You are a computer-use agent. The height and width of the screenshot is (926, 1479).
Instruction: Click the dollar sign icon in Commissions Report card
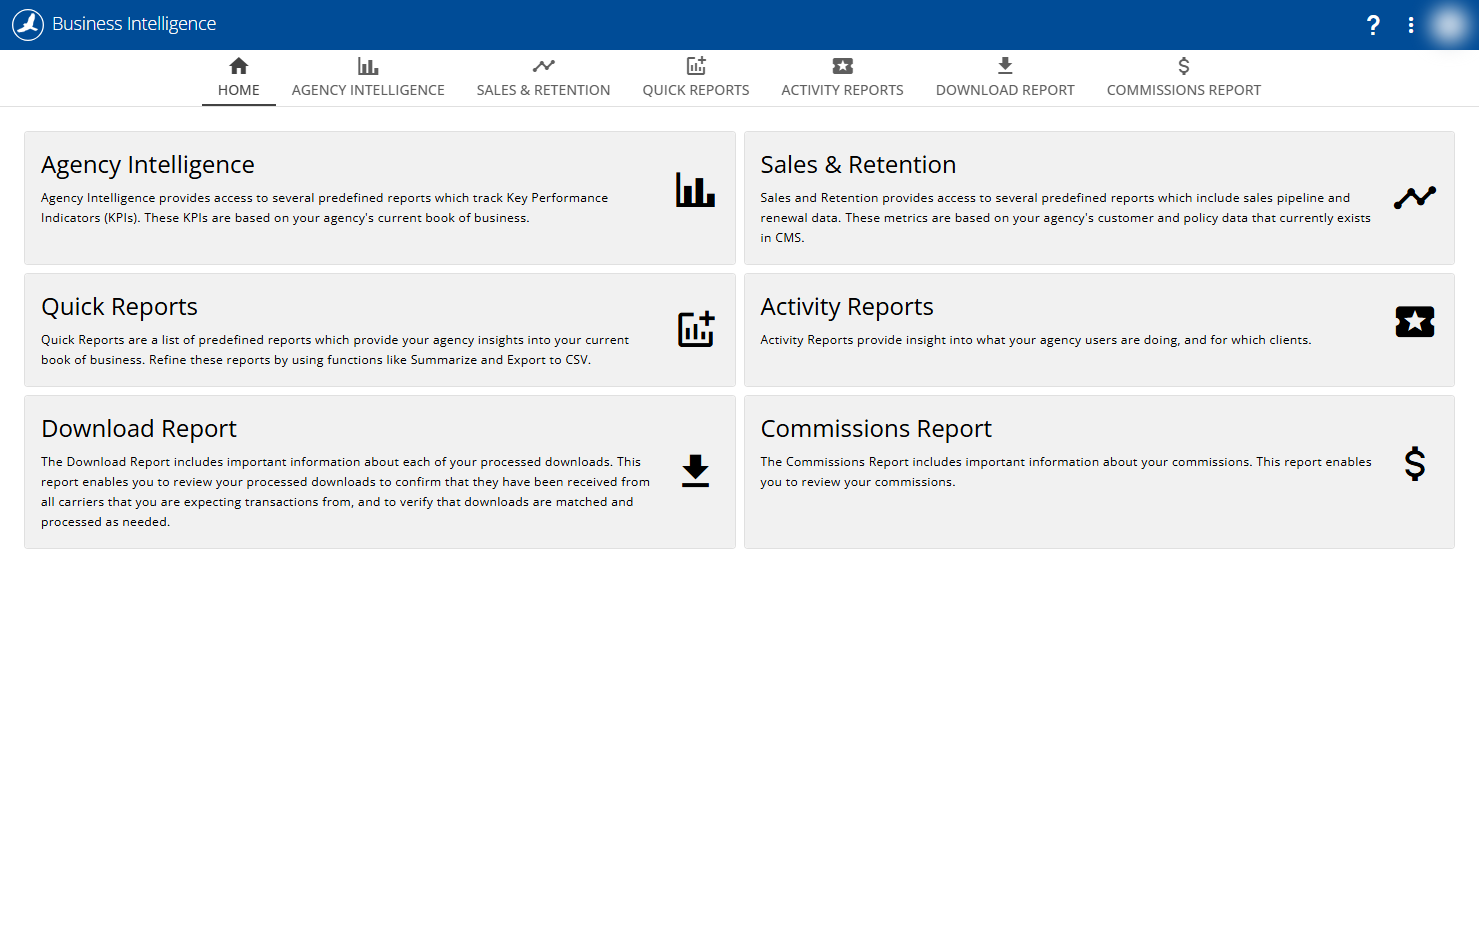pos(1415,464)
